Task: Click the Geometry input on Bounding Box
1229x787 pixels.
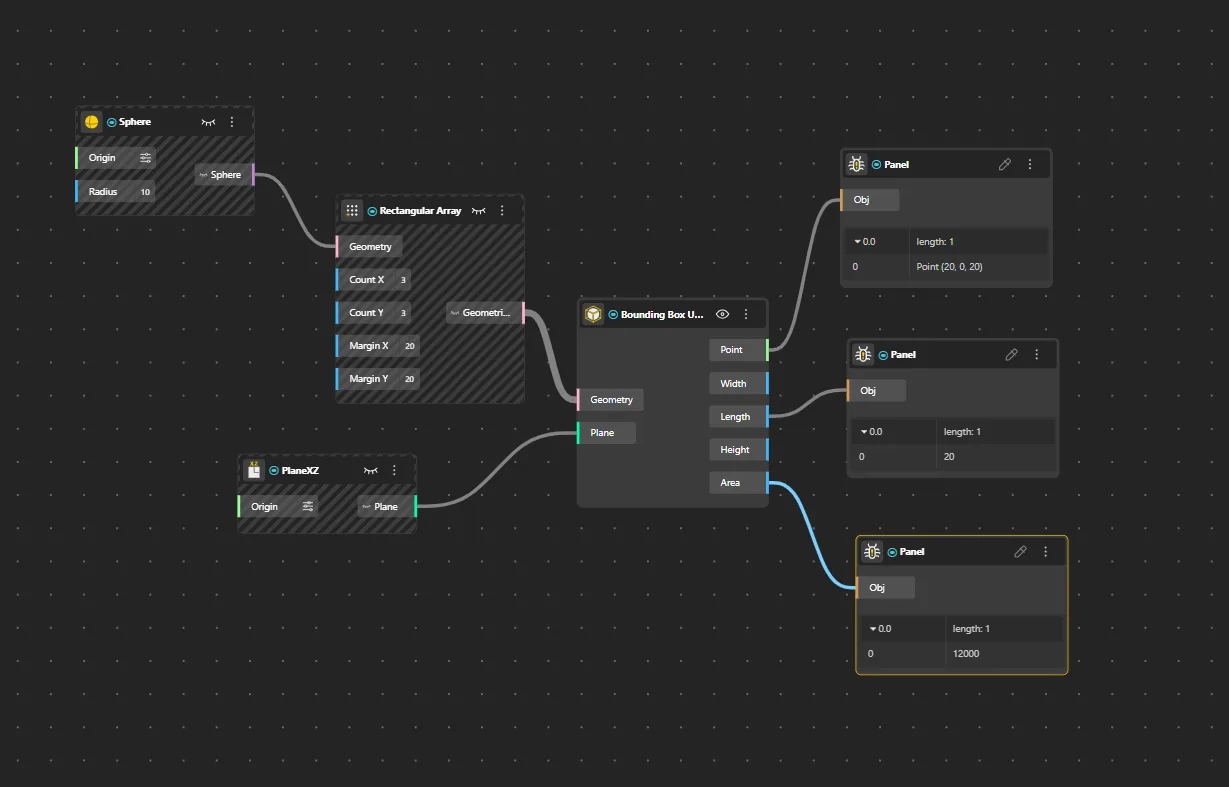Action: [611, 400]
